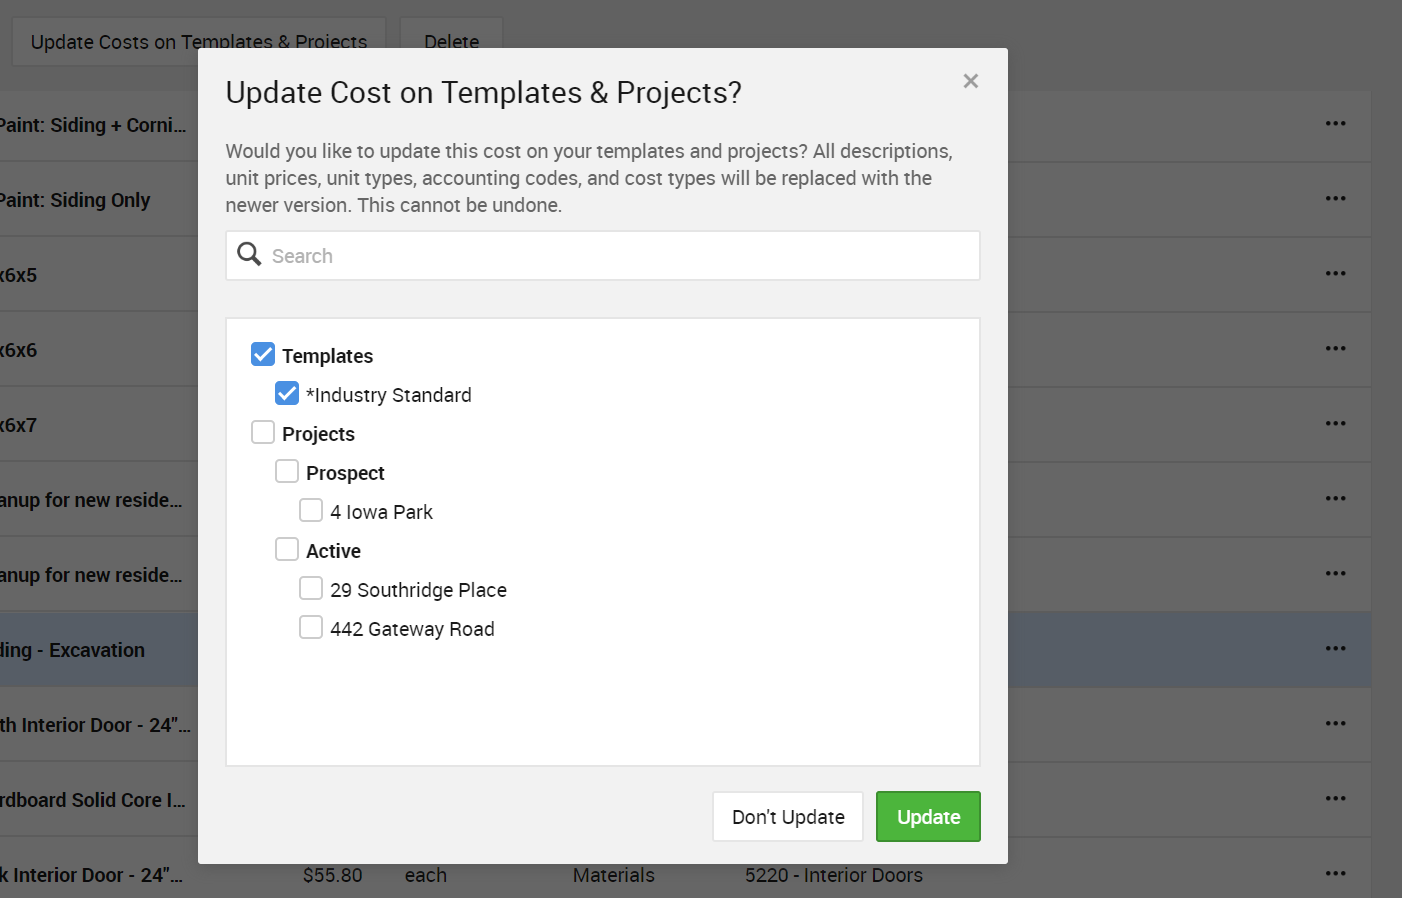Click the magnifier icon in search box
Screen dimensions: 1402x898
249,255
